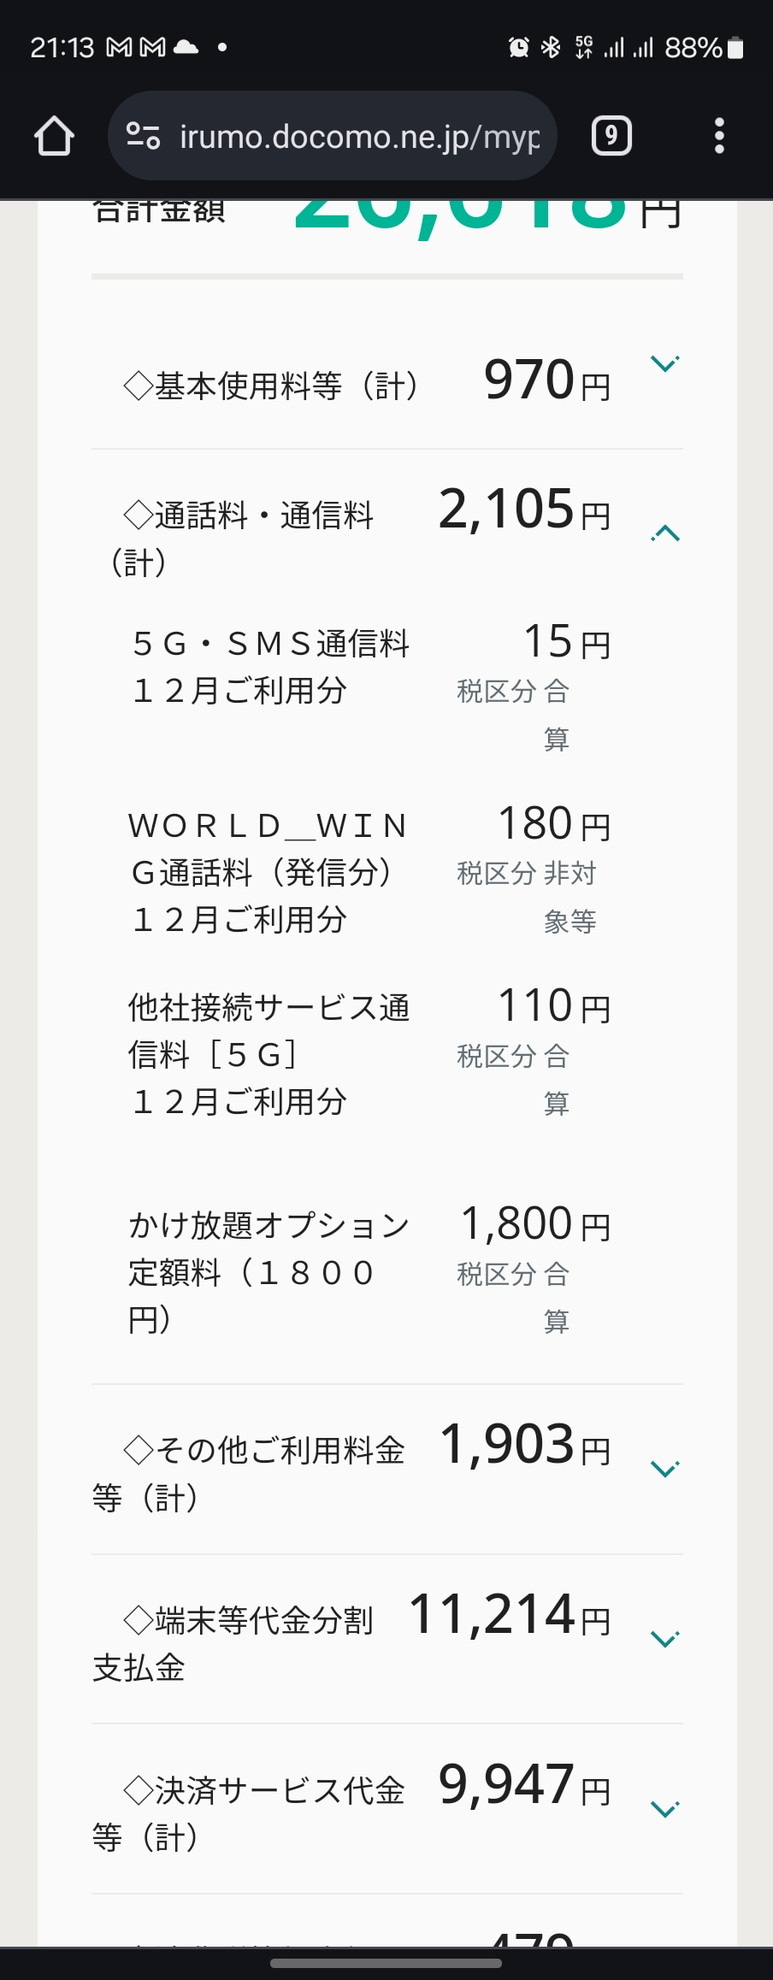Tap the Bluetooth status icon
Screen dimensions: 773x1980
coord(550,47)
